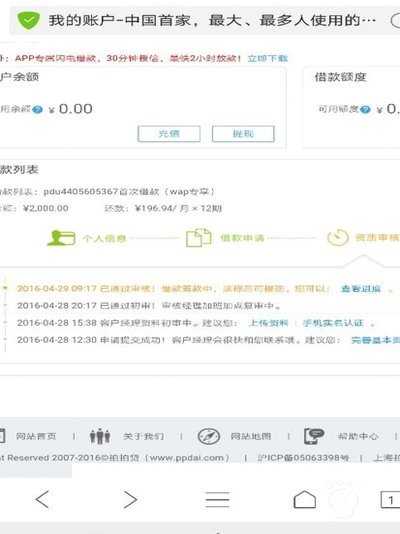Go forward with the browser forward arrow

pos(130,500)
